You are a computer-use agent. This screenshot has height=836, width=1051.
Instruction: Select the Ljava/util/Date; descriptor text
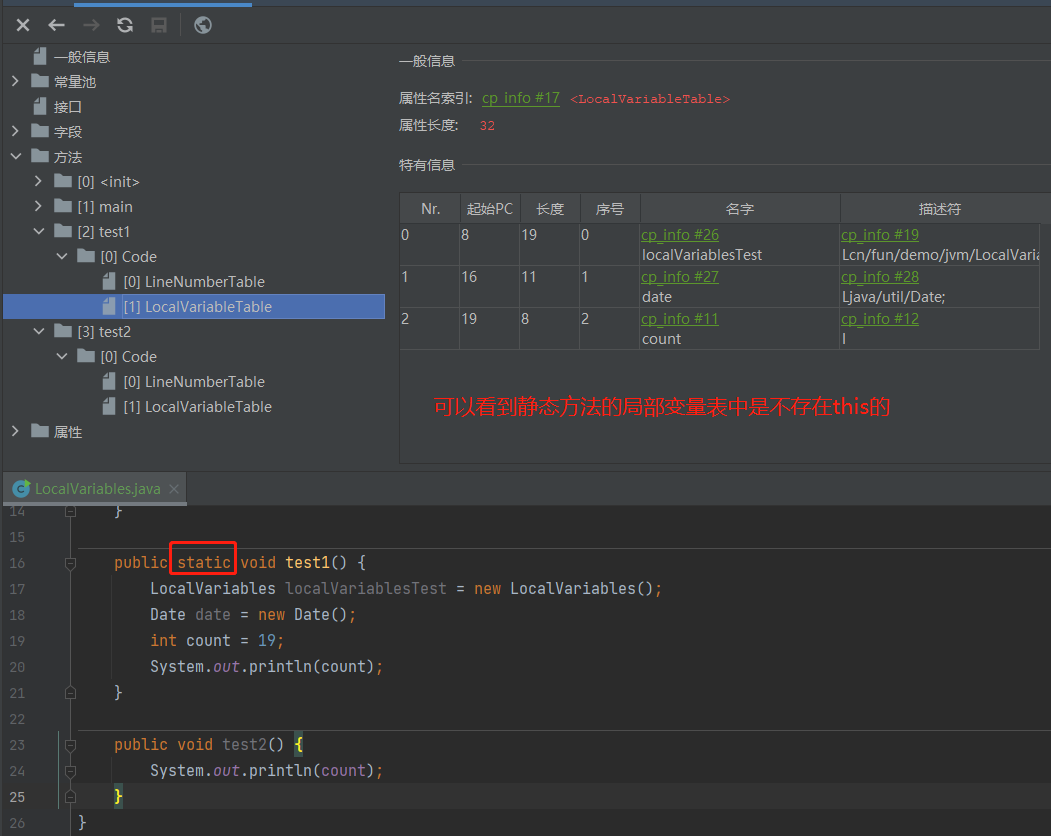[x=893, y=297]
